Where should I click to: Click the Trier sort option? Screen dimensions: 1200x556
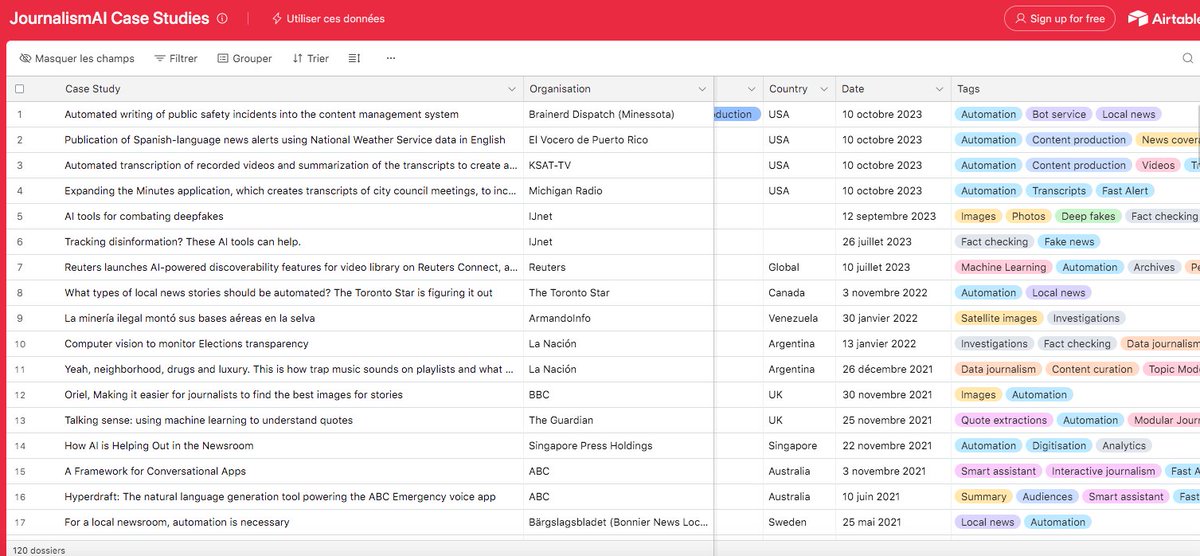coord(311,59)
